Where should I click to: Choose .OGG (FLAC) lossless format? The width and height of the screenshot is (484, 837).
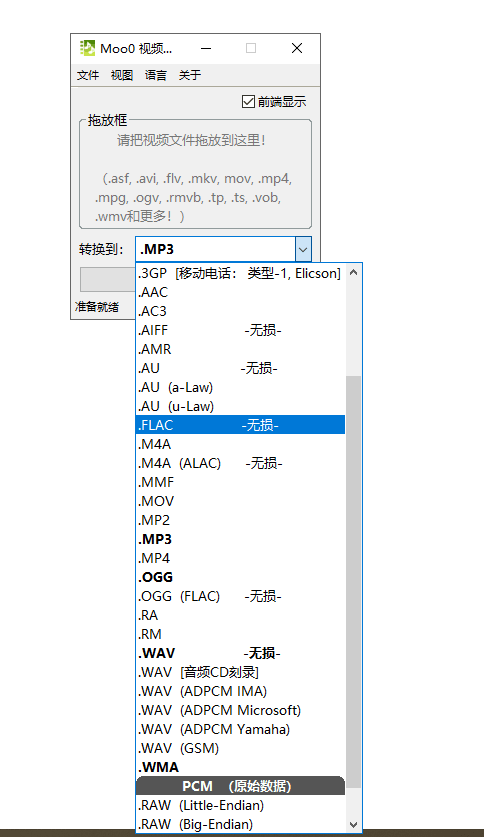[x=241, y=596]
